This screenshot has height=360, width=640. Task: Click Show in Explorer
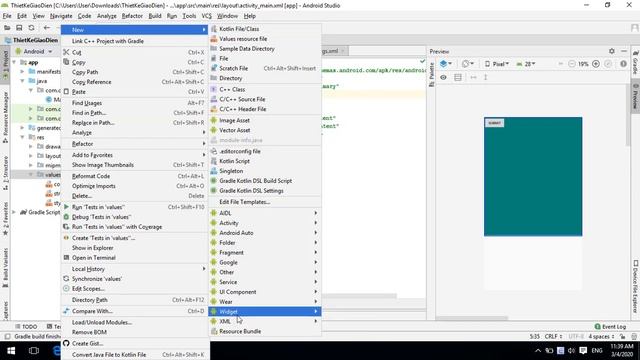click(x=134, y=248)
